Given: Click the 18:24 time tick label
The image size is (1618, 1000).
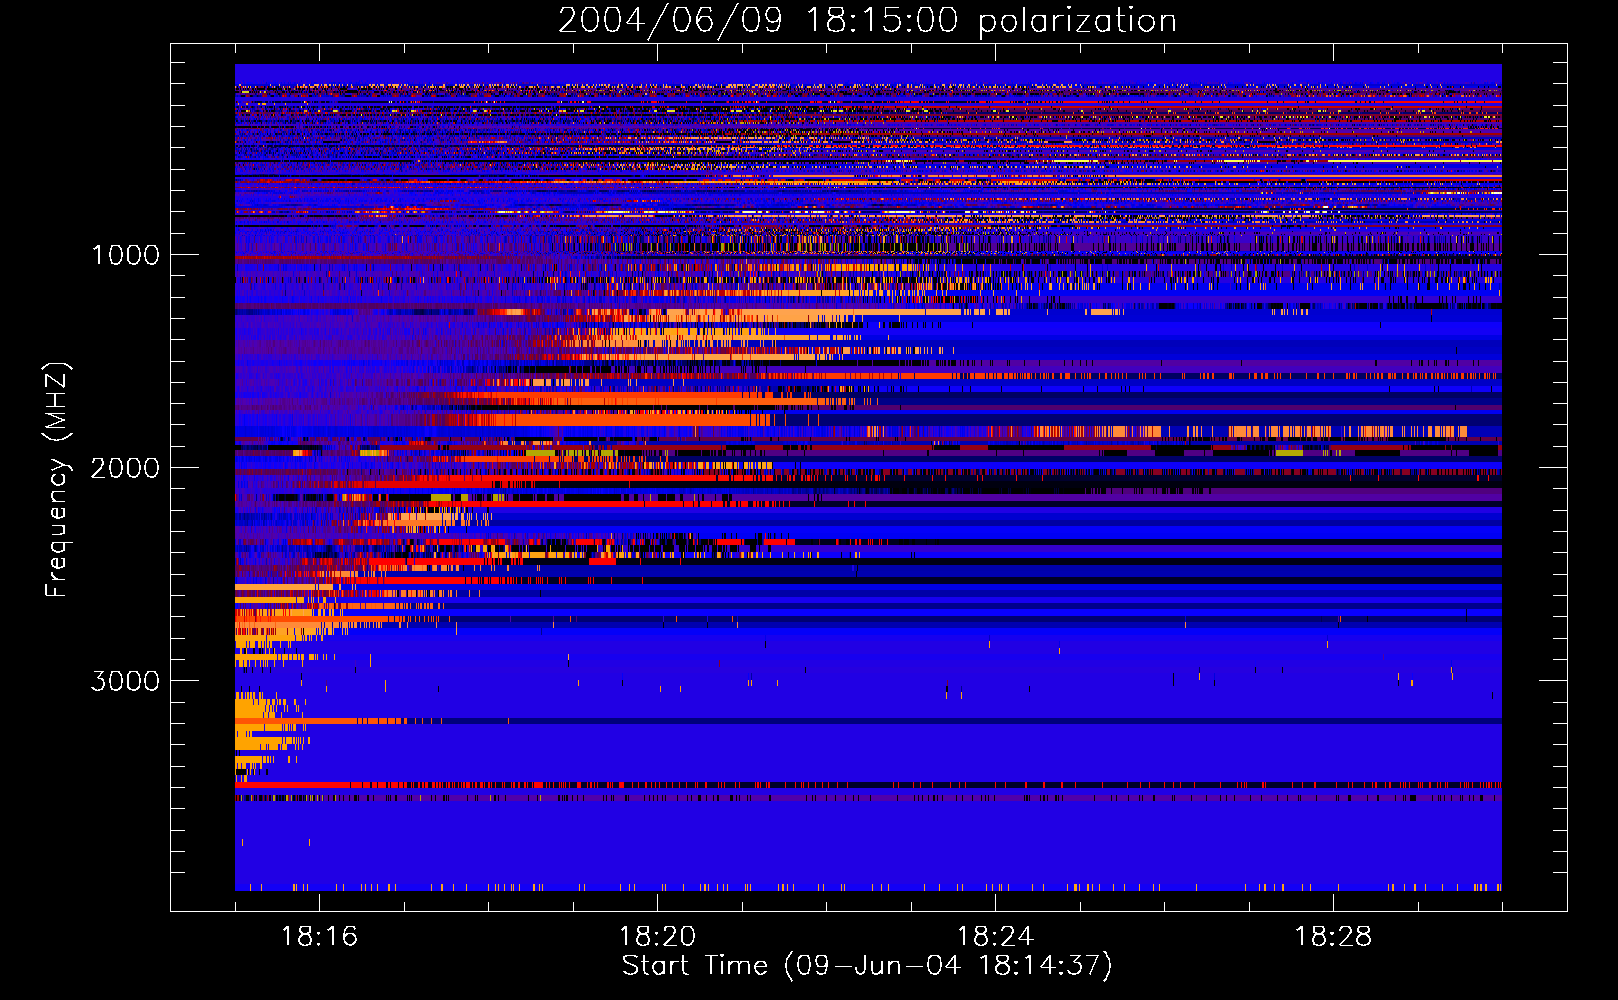Looking at the screenshot, I should pos(995,937).
